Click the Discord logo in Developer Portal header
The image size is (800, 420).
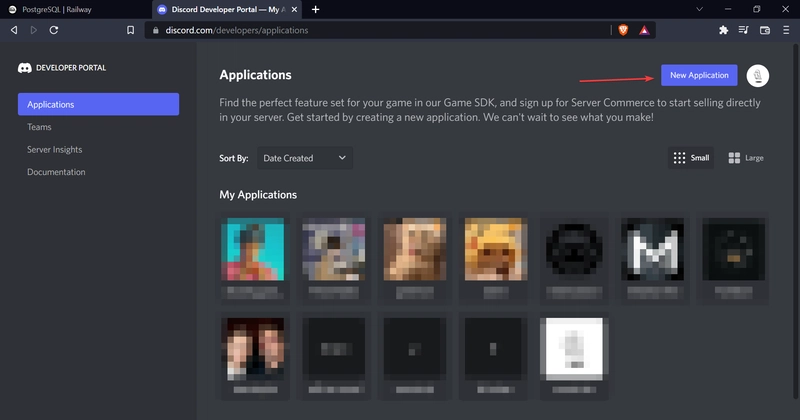point(24,68)
